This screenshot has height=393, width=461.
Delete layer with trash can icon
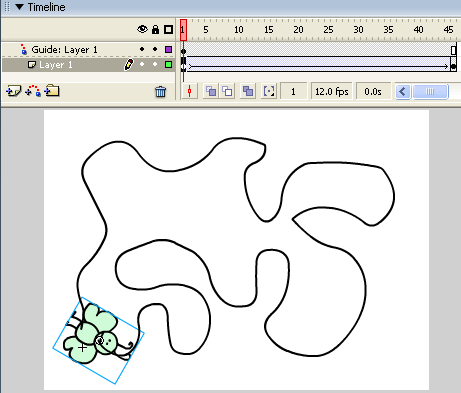(x=160, y=91)
